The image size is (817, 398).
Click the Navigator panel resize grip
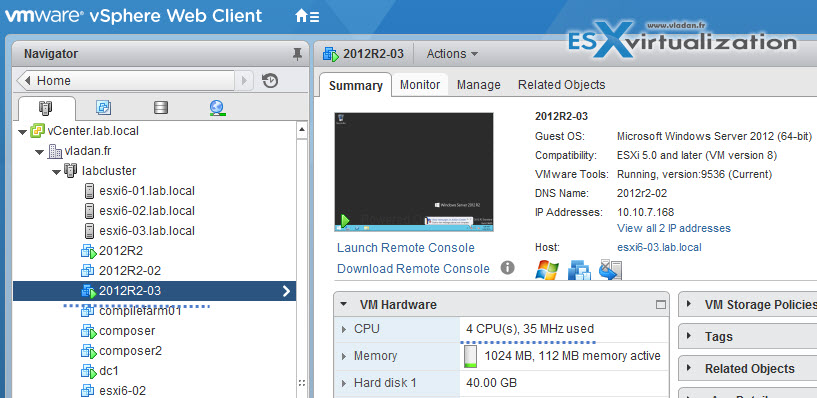(x=302, y=383)
